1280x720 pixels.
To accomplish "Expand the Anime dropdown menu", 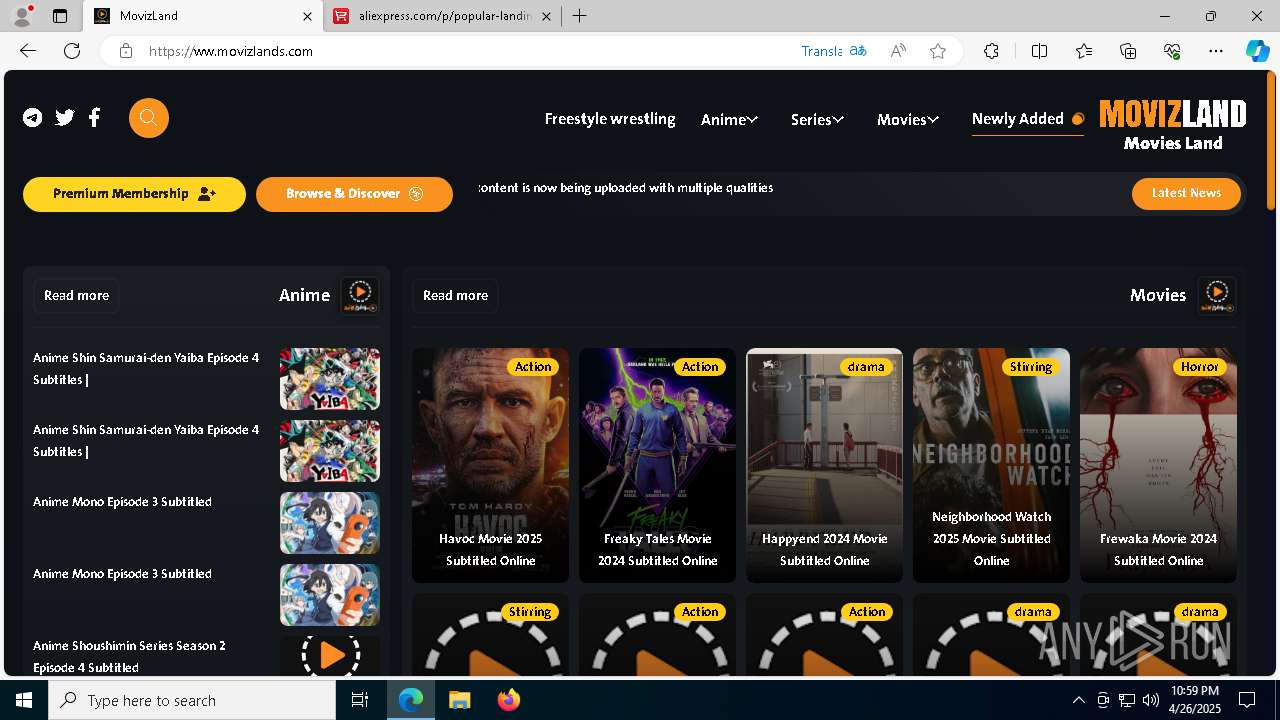I will 729,119.
